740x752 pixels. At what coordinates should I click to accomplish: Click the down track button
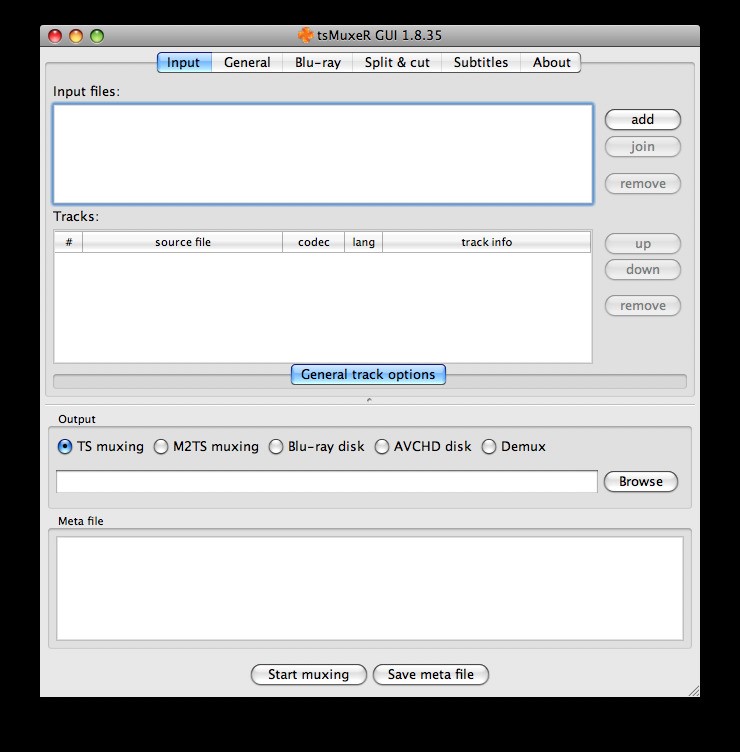click(x=643, y=270)
